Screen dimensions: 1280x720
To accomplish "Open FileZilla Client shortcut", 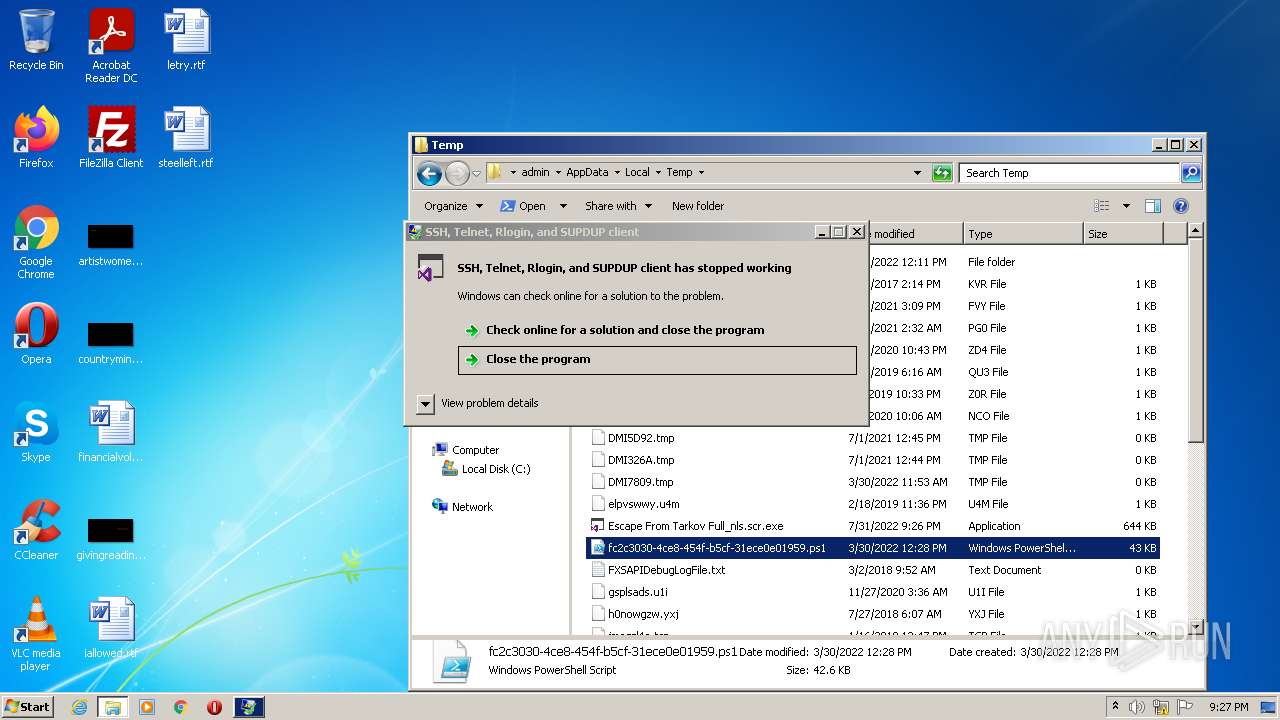I will tap(111, 138).
